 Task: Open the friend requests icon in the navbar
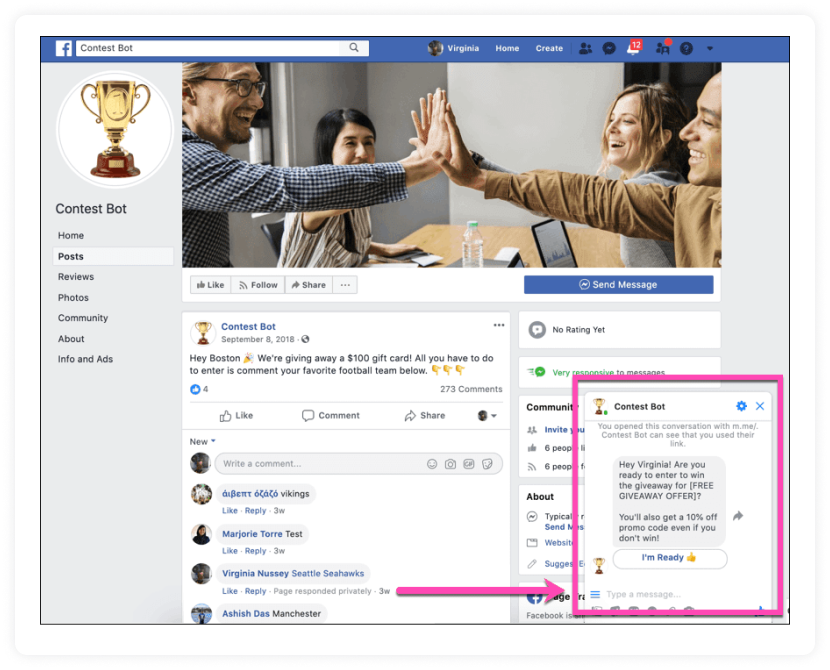pyautogui.click(x=587, y=47)
